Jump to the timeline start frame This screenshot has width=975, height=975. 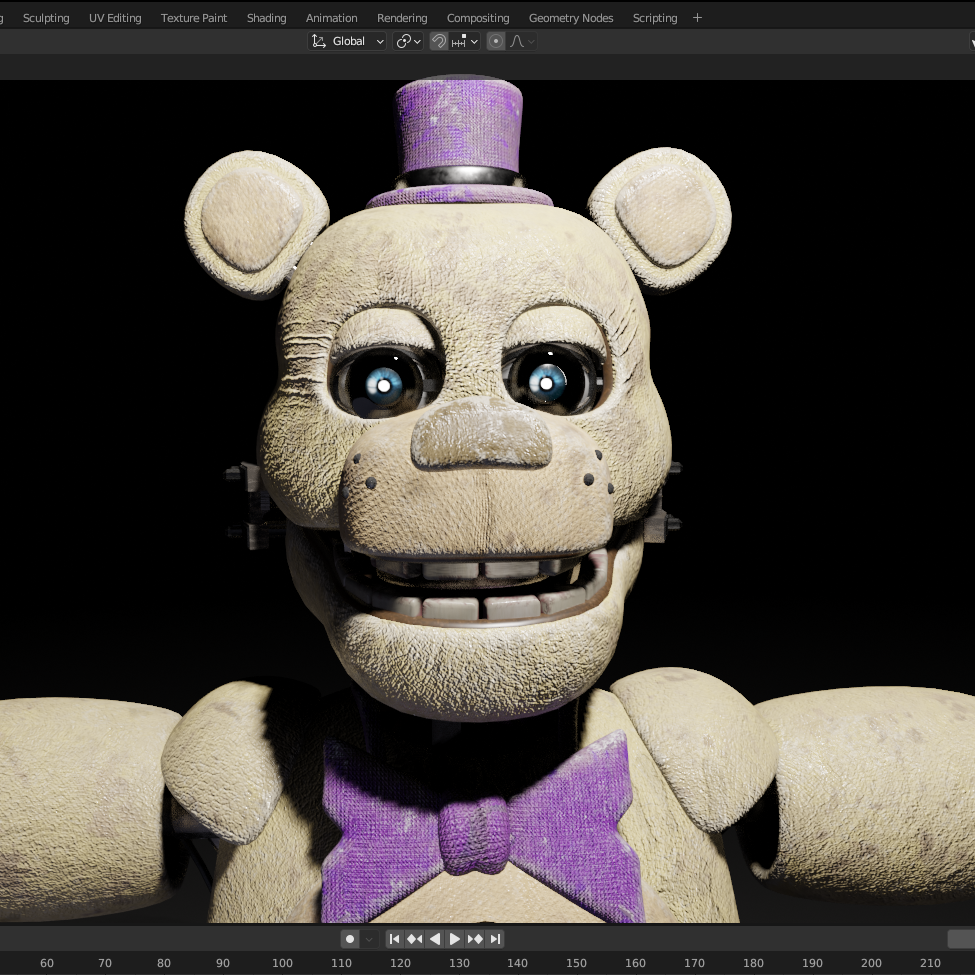395,939
